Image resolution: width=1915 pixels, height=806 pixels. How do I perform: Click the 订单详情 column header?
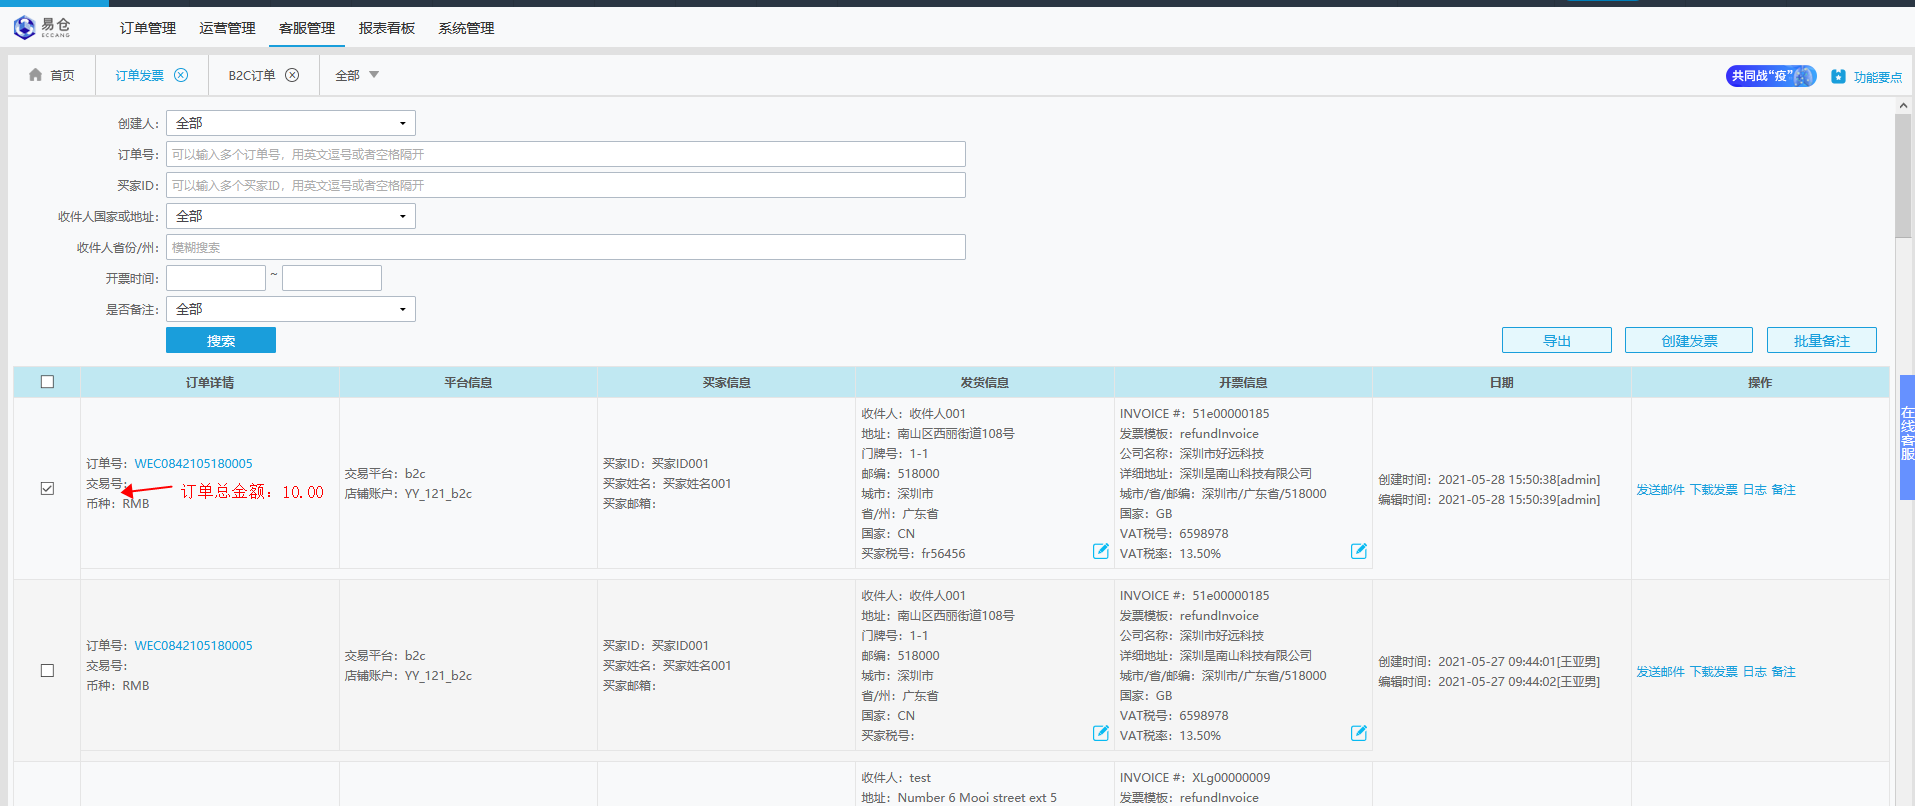pyautogui.click(x=210, y=383)
